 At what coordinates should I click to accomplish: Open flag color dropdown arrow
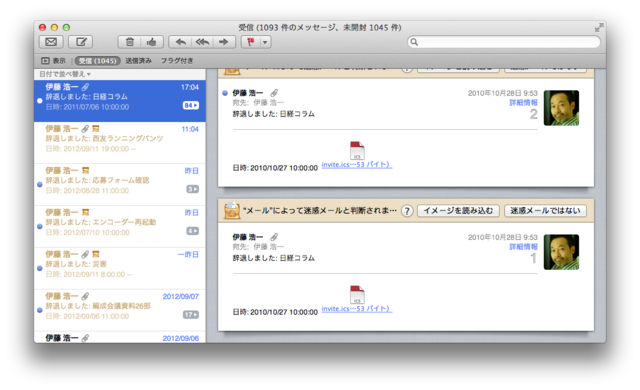[265, 42]
